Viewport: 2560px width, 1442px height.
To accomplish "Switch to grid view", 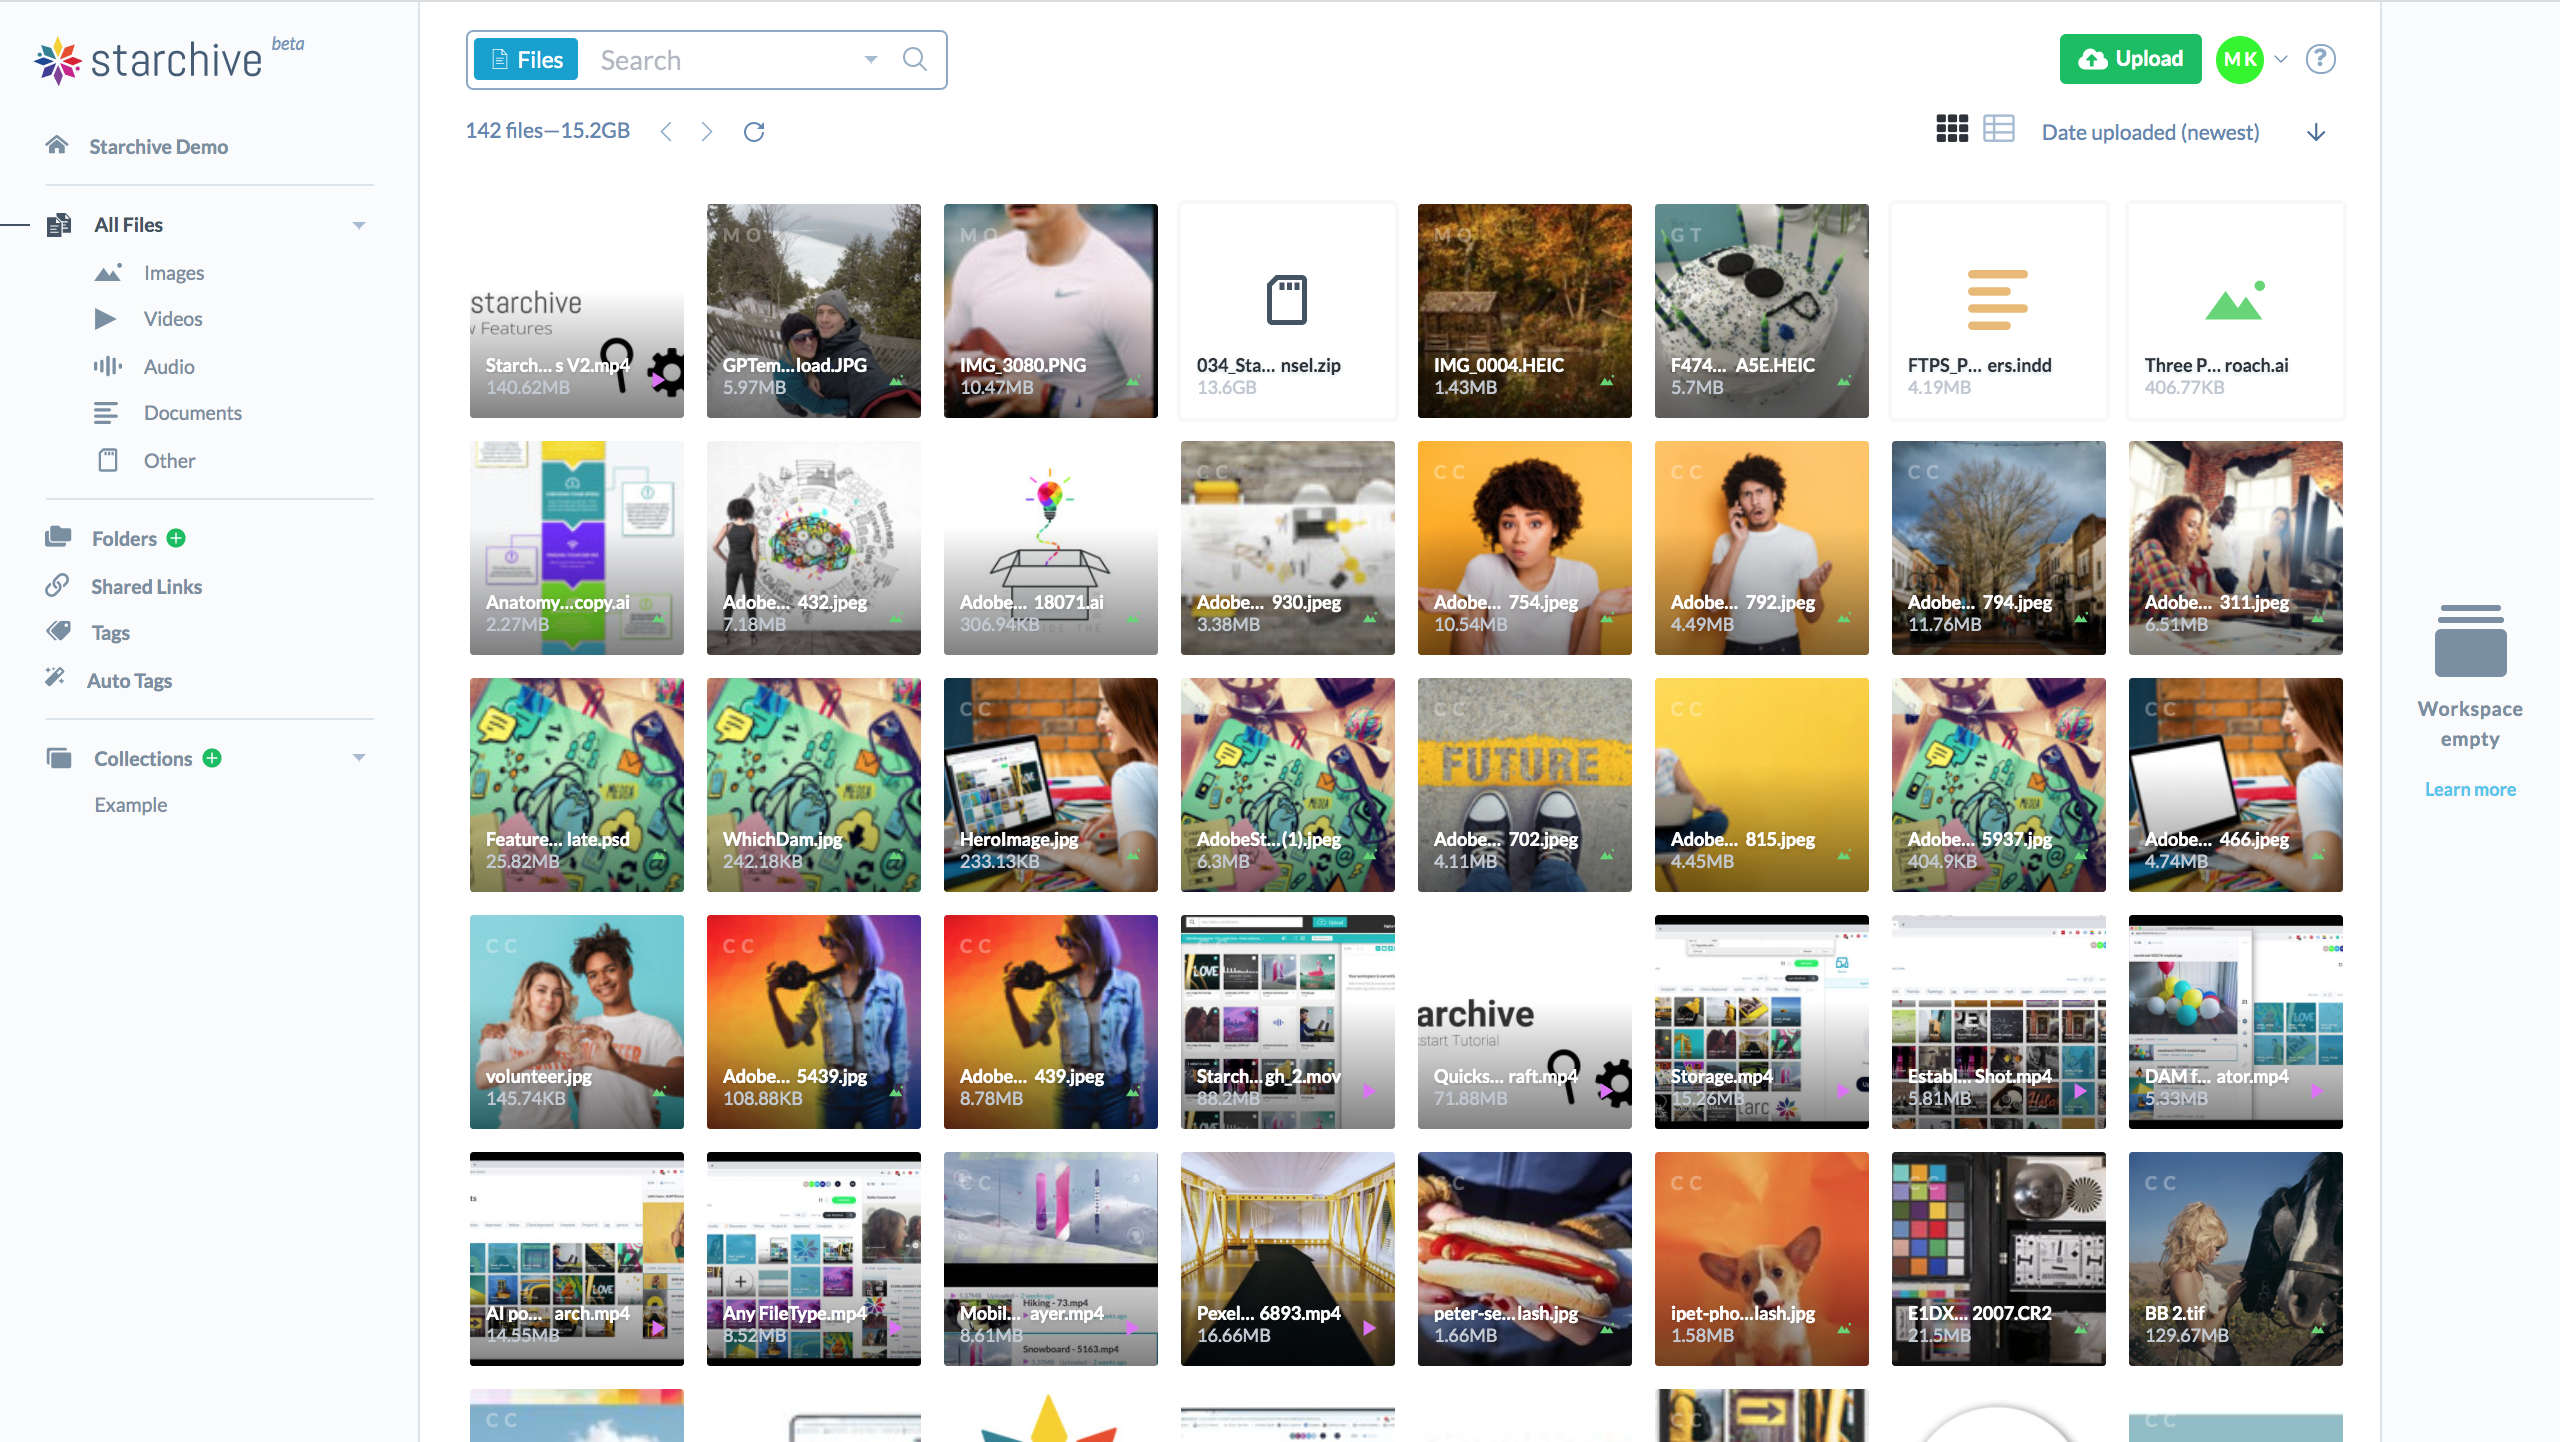I will 1951,129.
